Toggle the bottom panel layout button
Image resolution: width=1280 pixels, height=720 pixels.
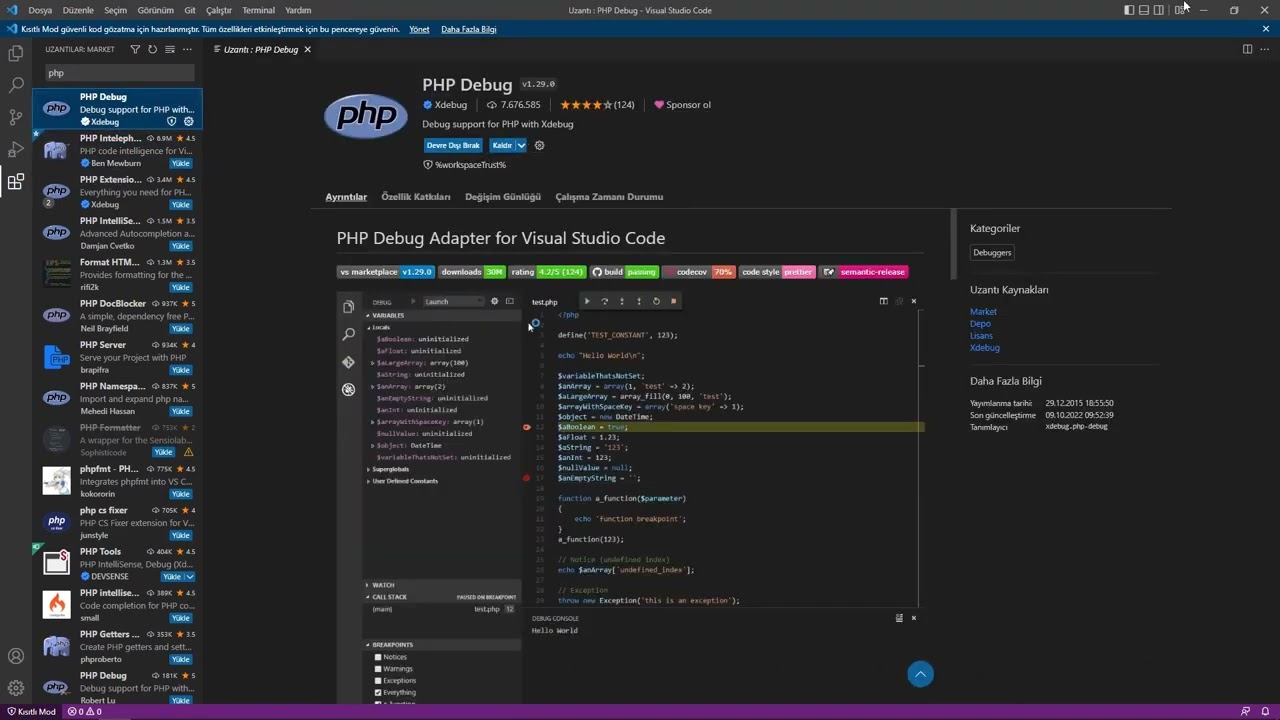[x=1144, y=10]
